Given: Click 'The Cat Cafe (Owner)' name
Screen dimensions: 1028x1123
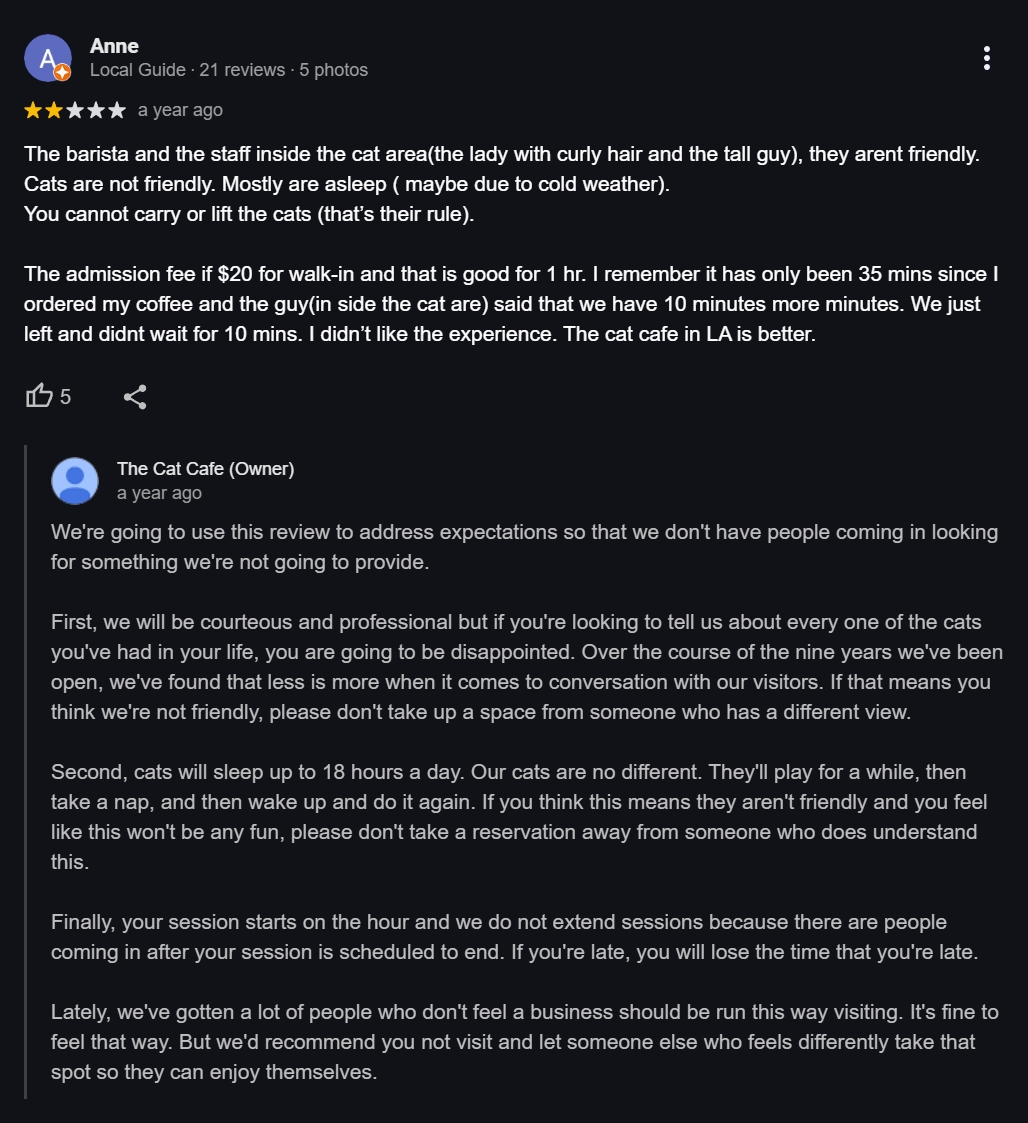Looking at the screenshot, I should point(205,469).
